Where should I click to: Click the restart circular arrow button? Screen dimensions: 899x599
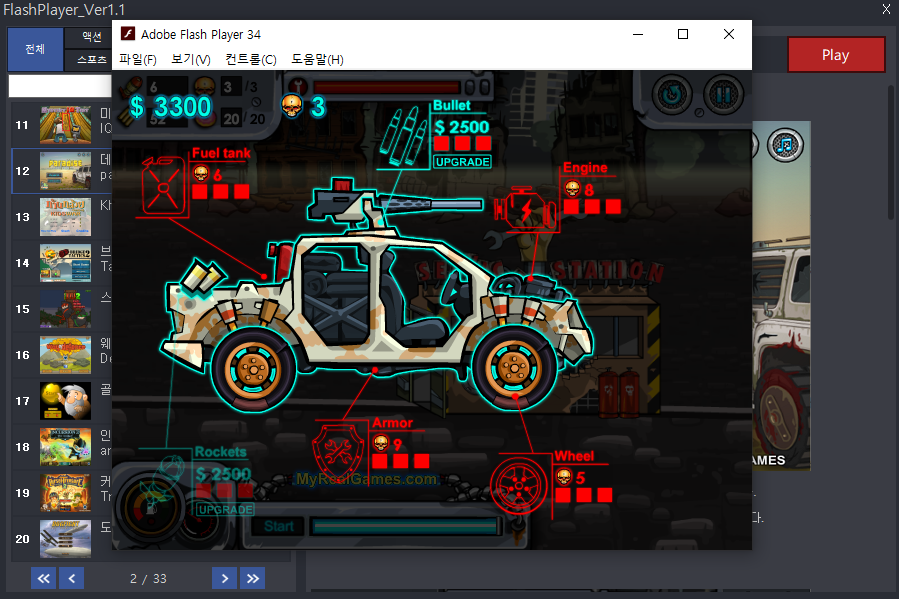(672, 95)
